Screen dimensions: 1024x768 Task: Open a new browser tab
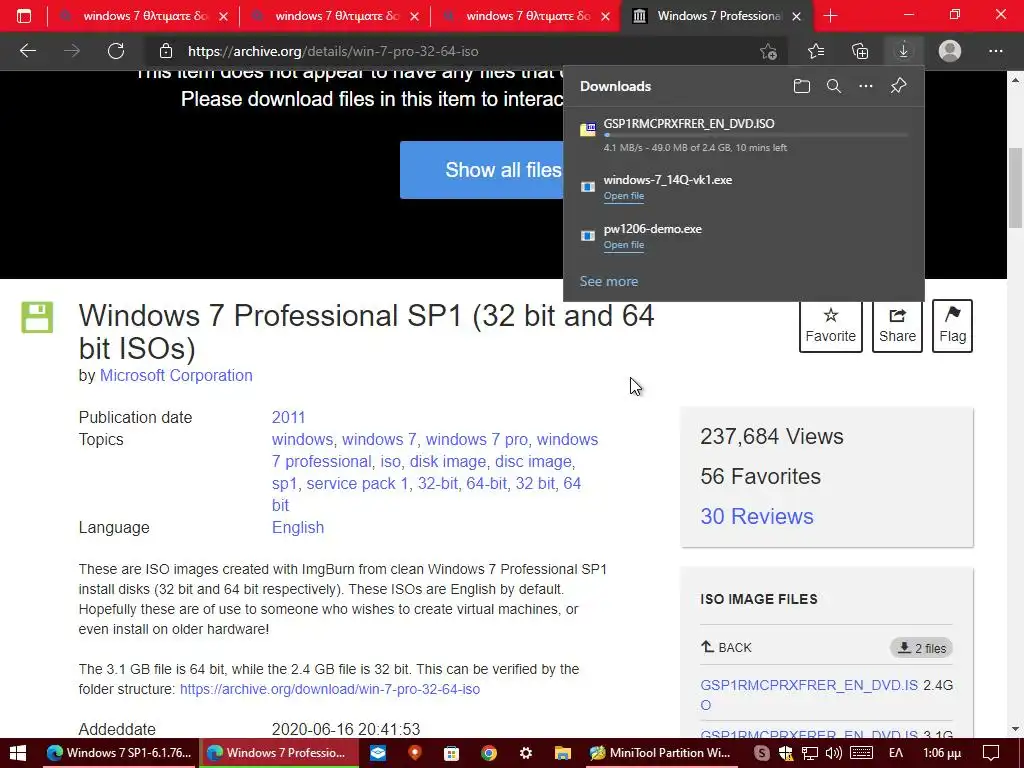click(830, 16)
